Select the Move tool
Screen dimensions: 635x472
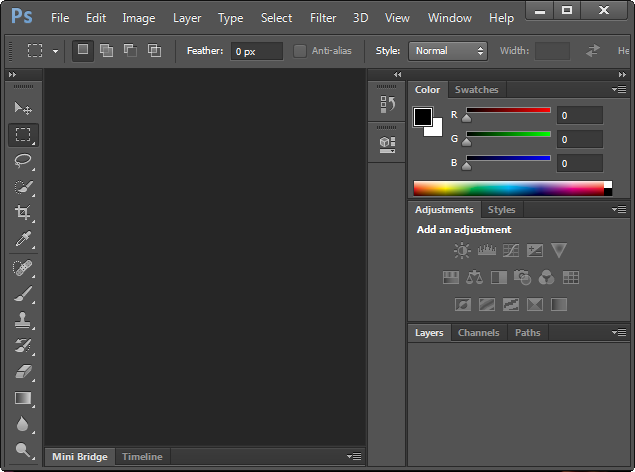coord(23,108)
